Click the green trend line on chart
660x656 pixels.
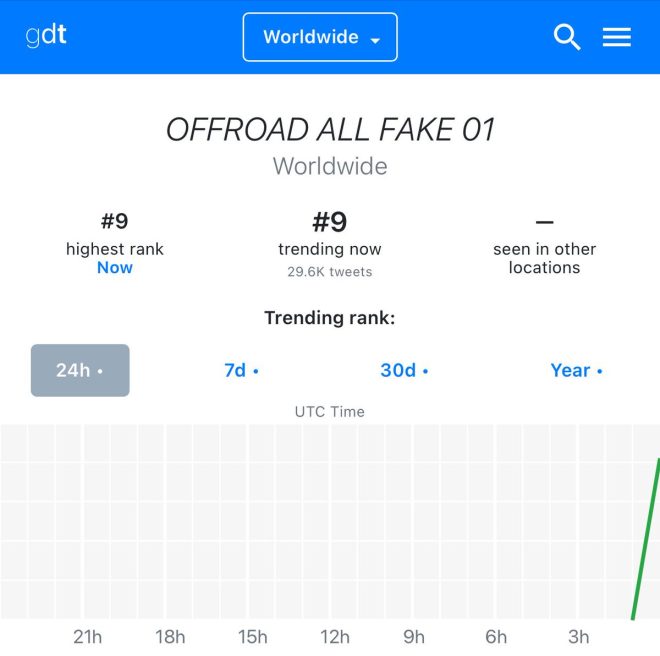coord(646,539)
